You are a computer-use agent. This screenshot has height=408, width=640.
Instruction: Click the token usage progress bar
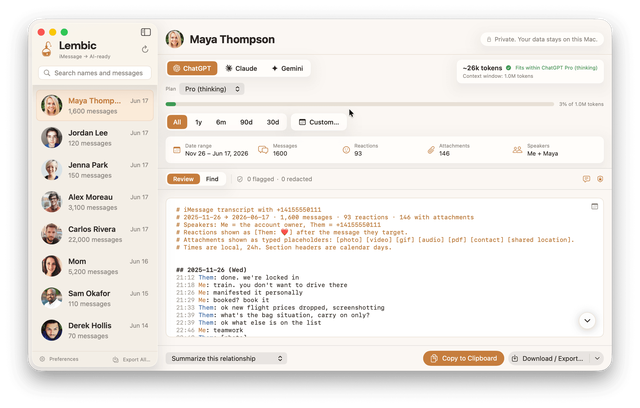360,104
